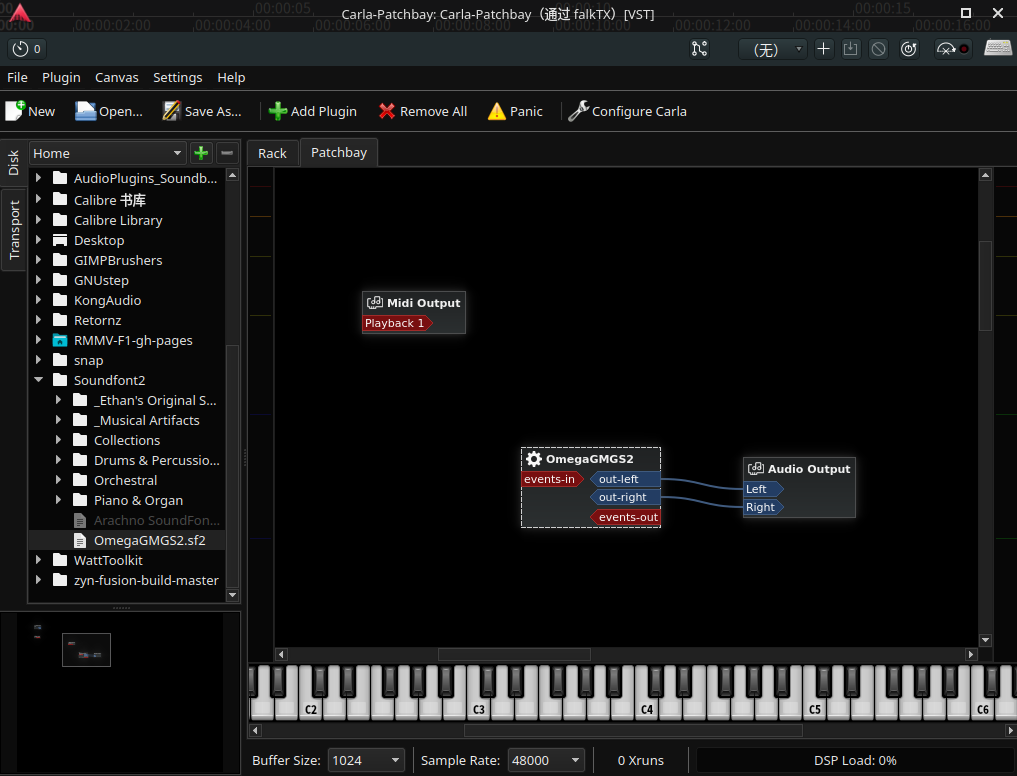Click the Desktop folder icon
The height and width of the screenshot is (776, 1017).
(60, 240)
